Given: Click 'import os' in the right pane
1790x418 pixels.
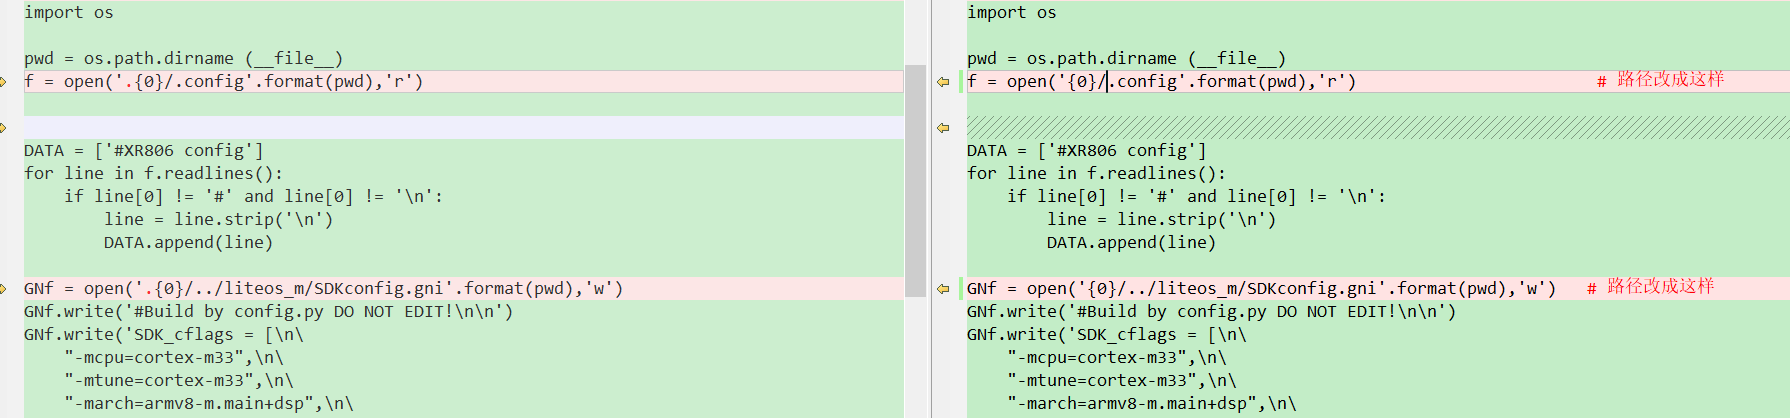Looking at the screenshot, I should click(1012, 13).
